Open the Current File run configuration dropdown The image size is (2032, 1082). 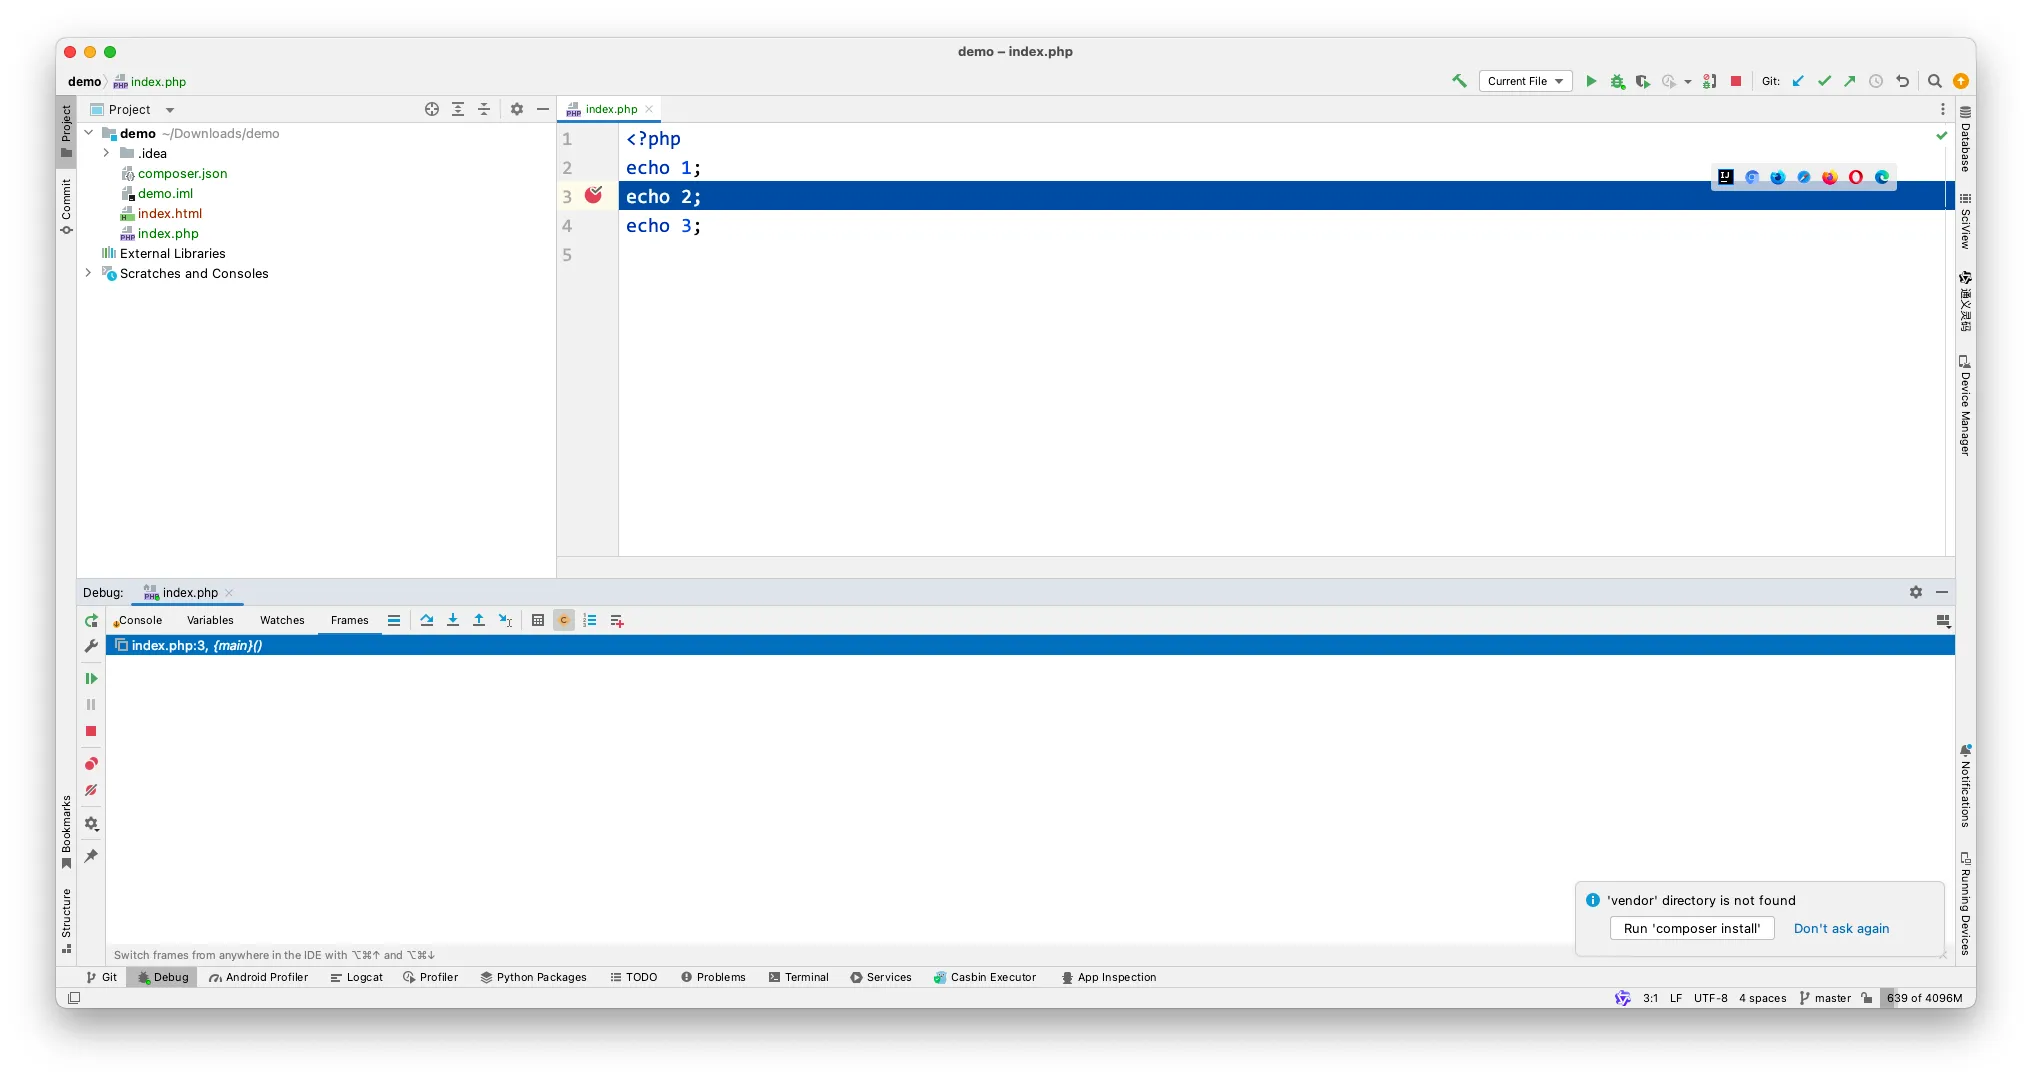coord(1525,81)
